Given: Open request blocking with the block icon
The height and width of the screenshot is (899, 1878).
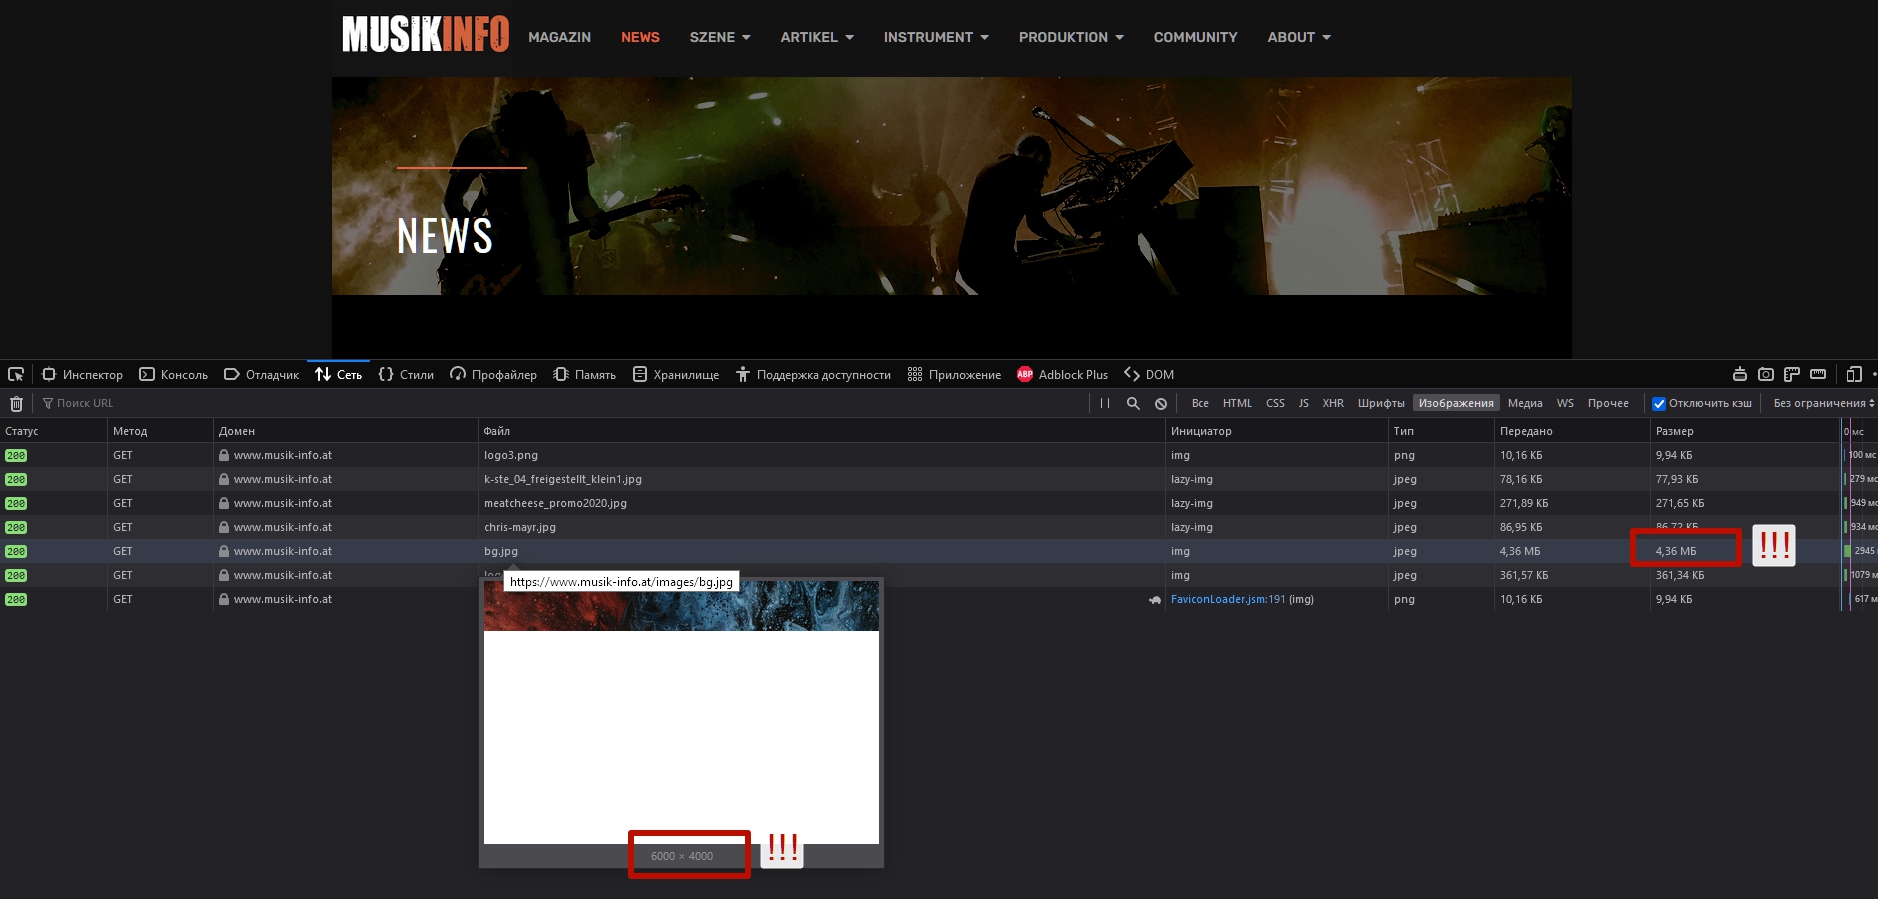Looking at the screenshot, I should coord(1161,404).
